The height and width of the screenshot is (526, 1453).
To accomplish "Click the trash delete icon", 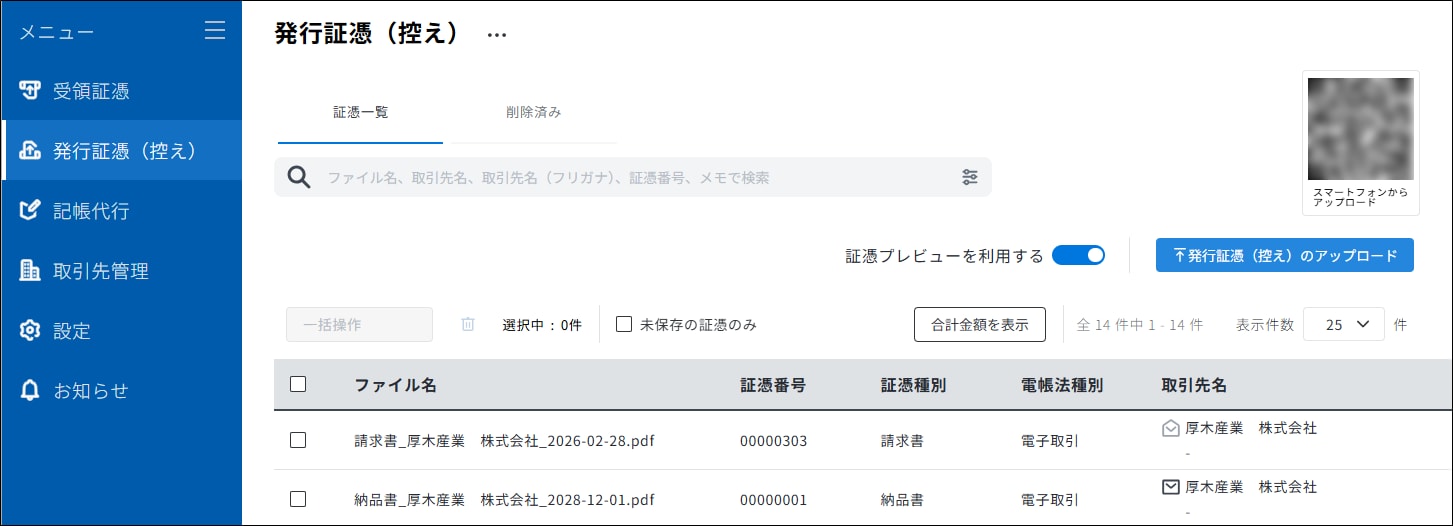I will 468,324.
